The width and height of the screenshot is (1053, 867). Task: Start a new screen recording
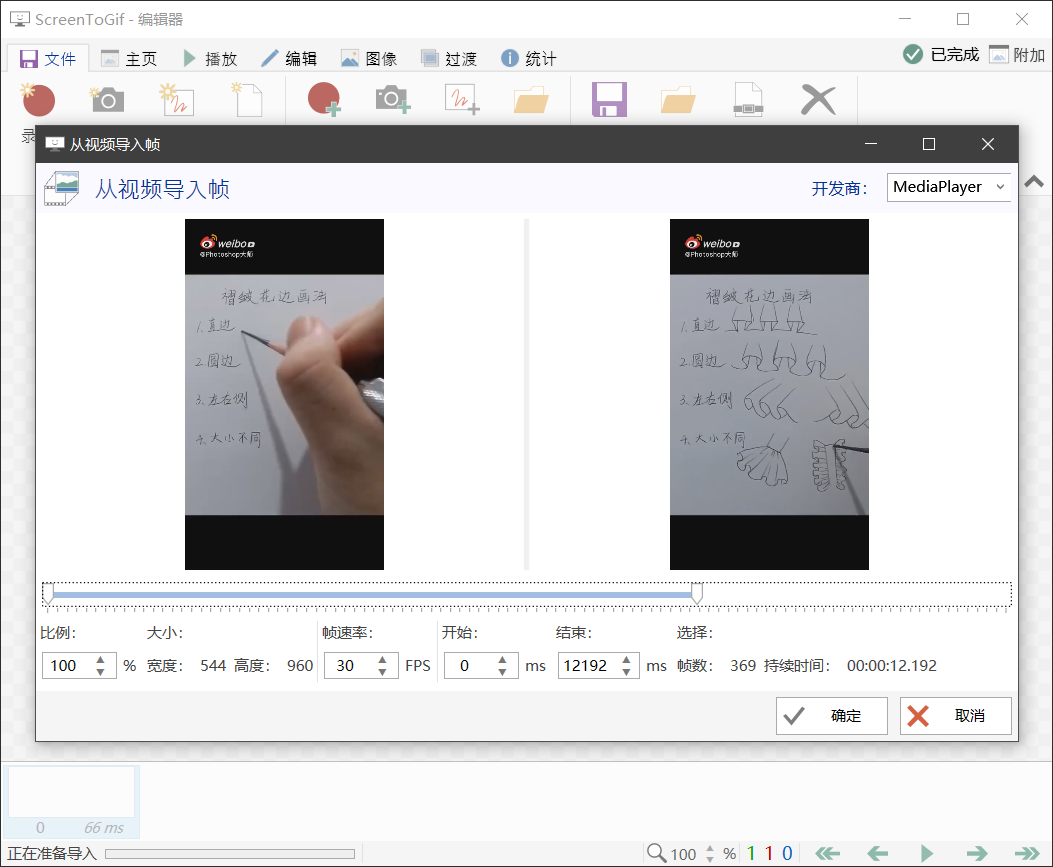38,100
